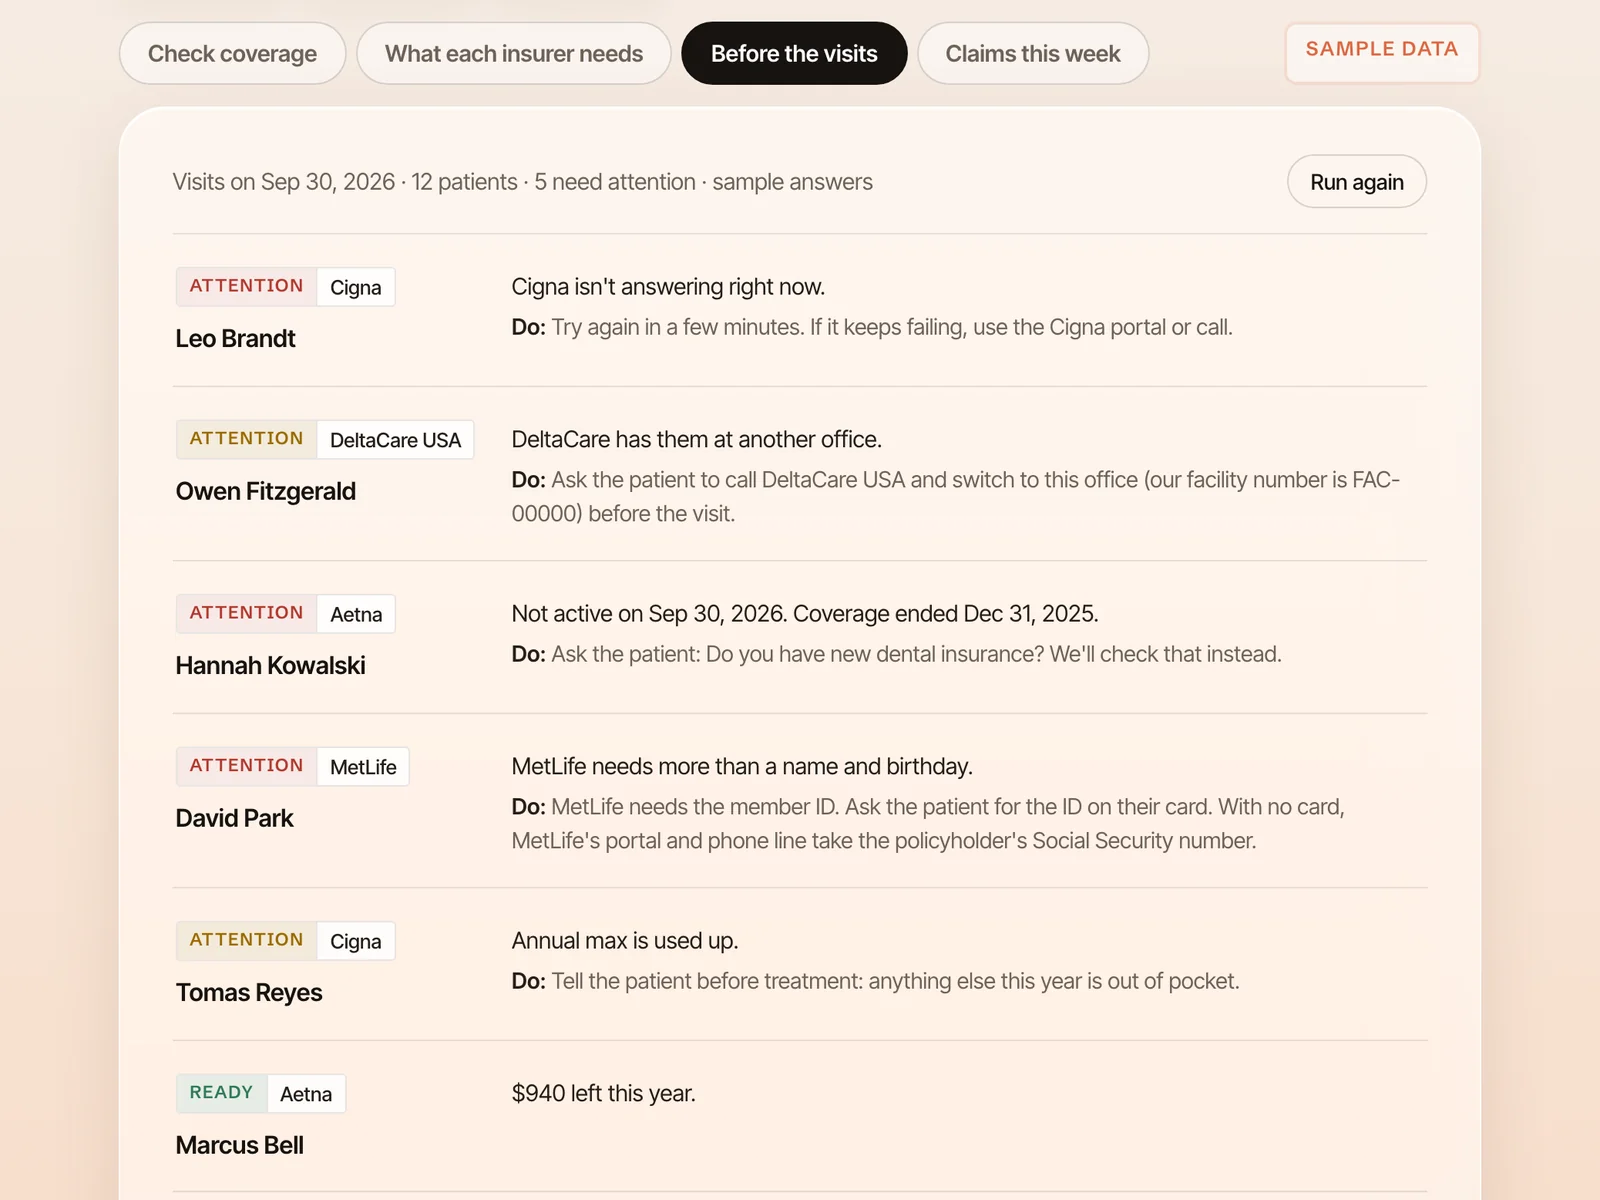Click patient name Owen Fitzgerald
Viewport: 1600px width, 1200px height.
point(266,492)
